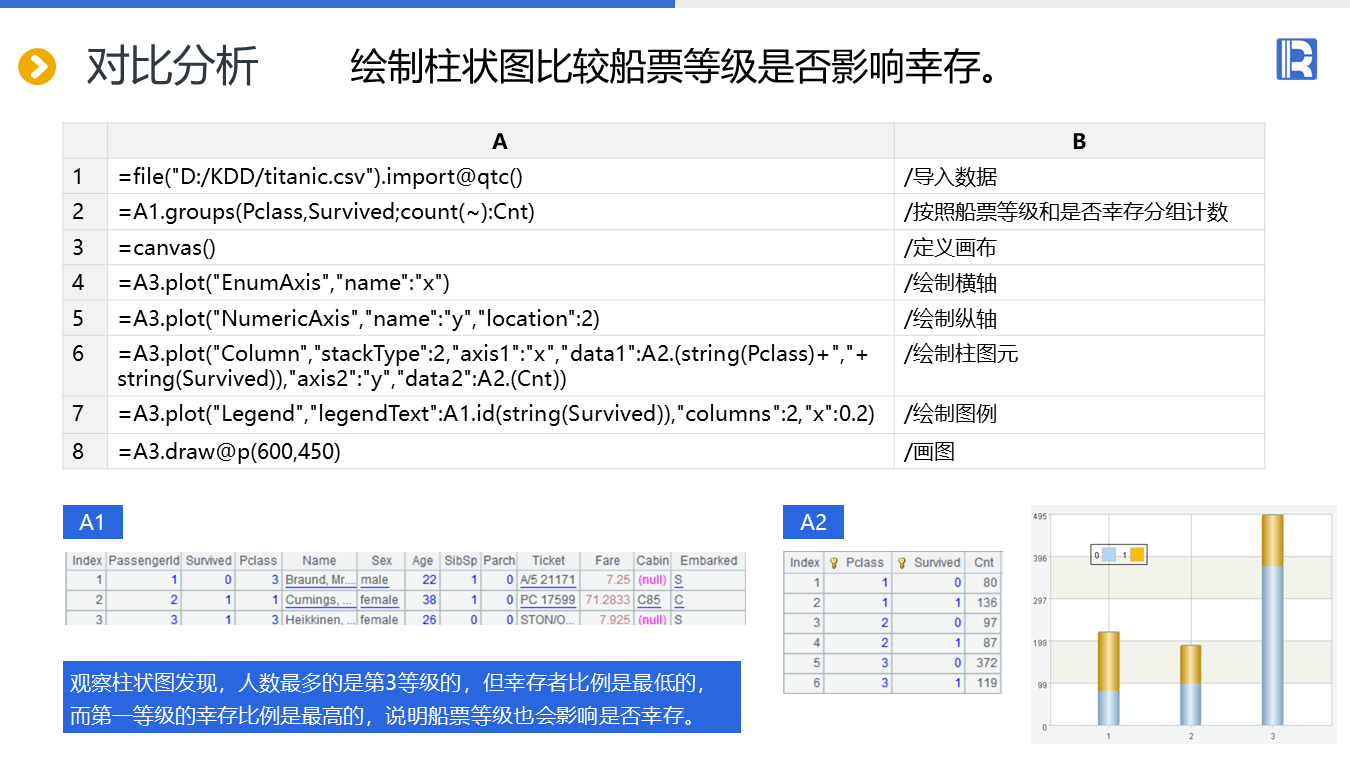Click the /绘制柱图元 comment cell
The image size is (1350, 759).
point(1079,366)
